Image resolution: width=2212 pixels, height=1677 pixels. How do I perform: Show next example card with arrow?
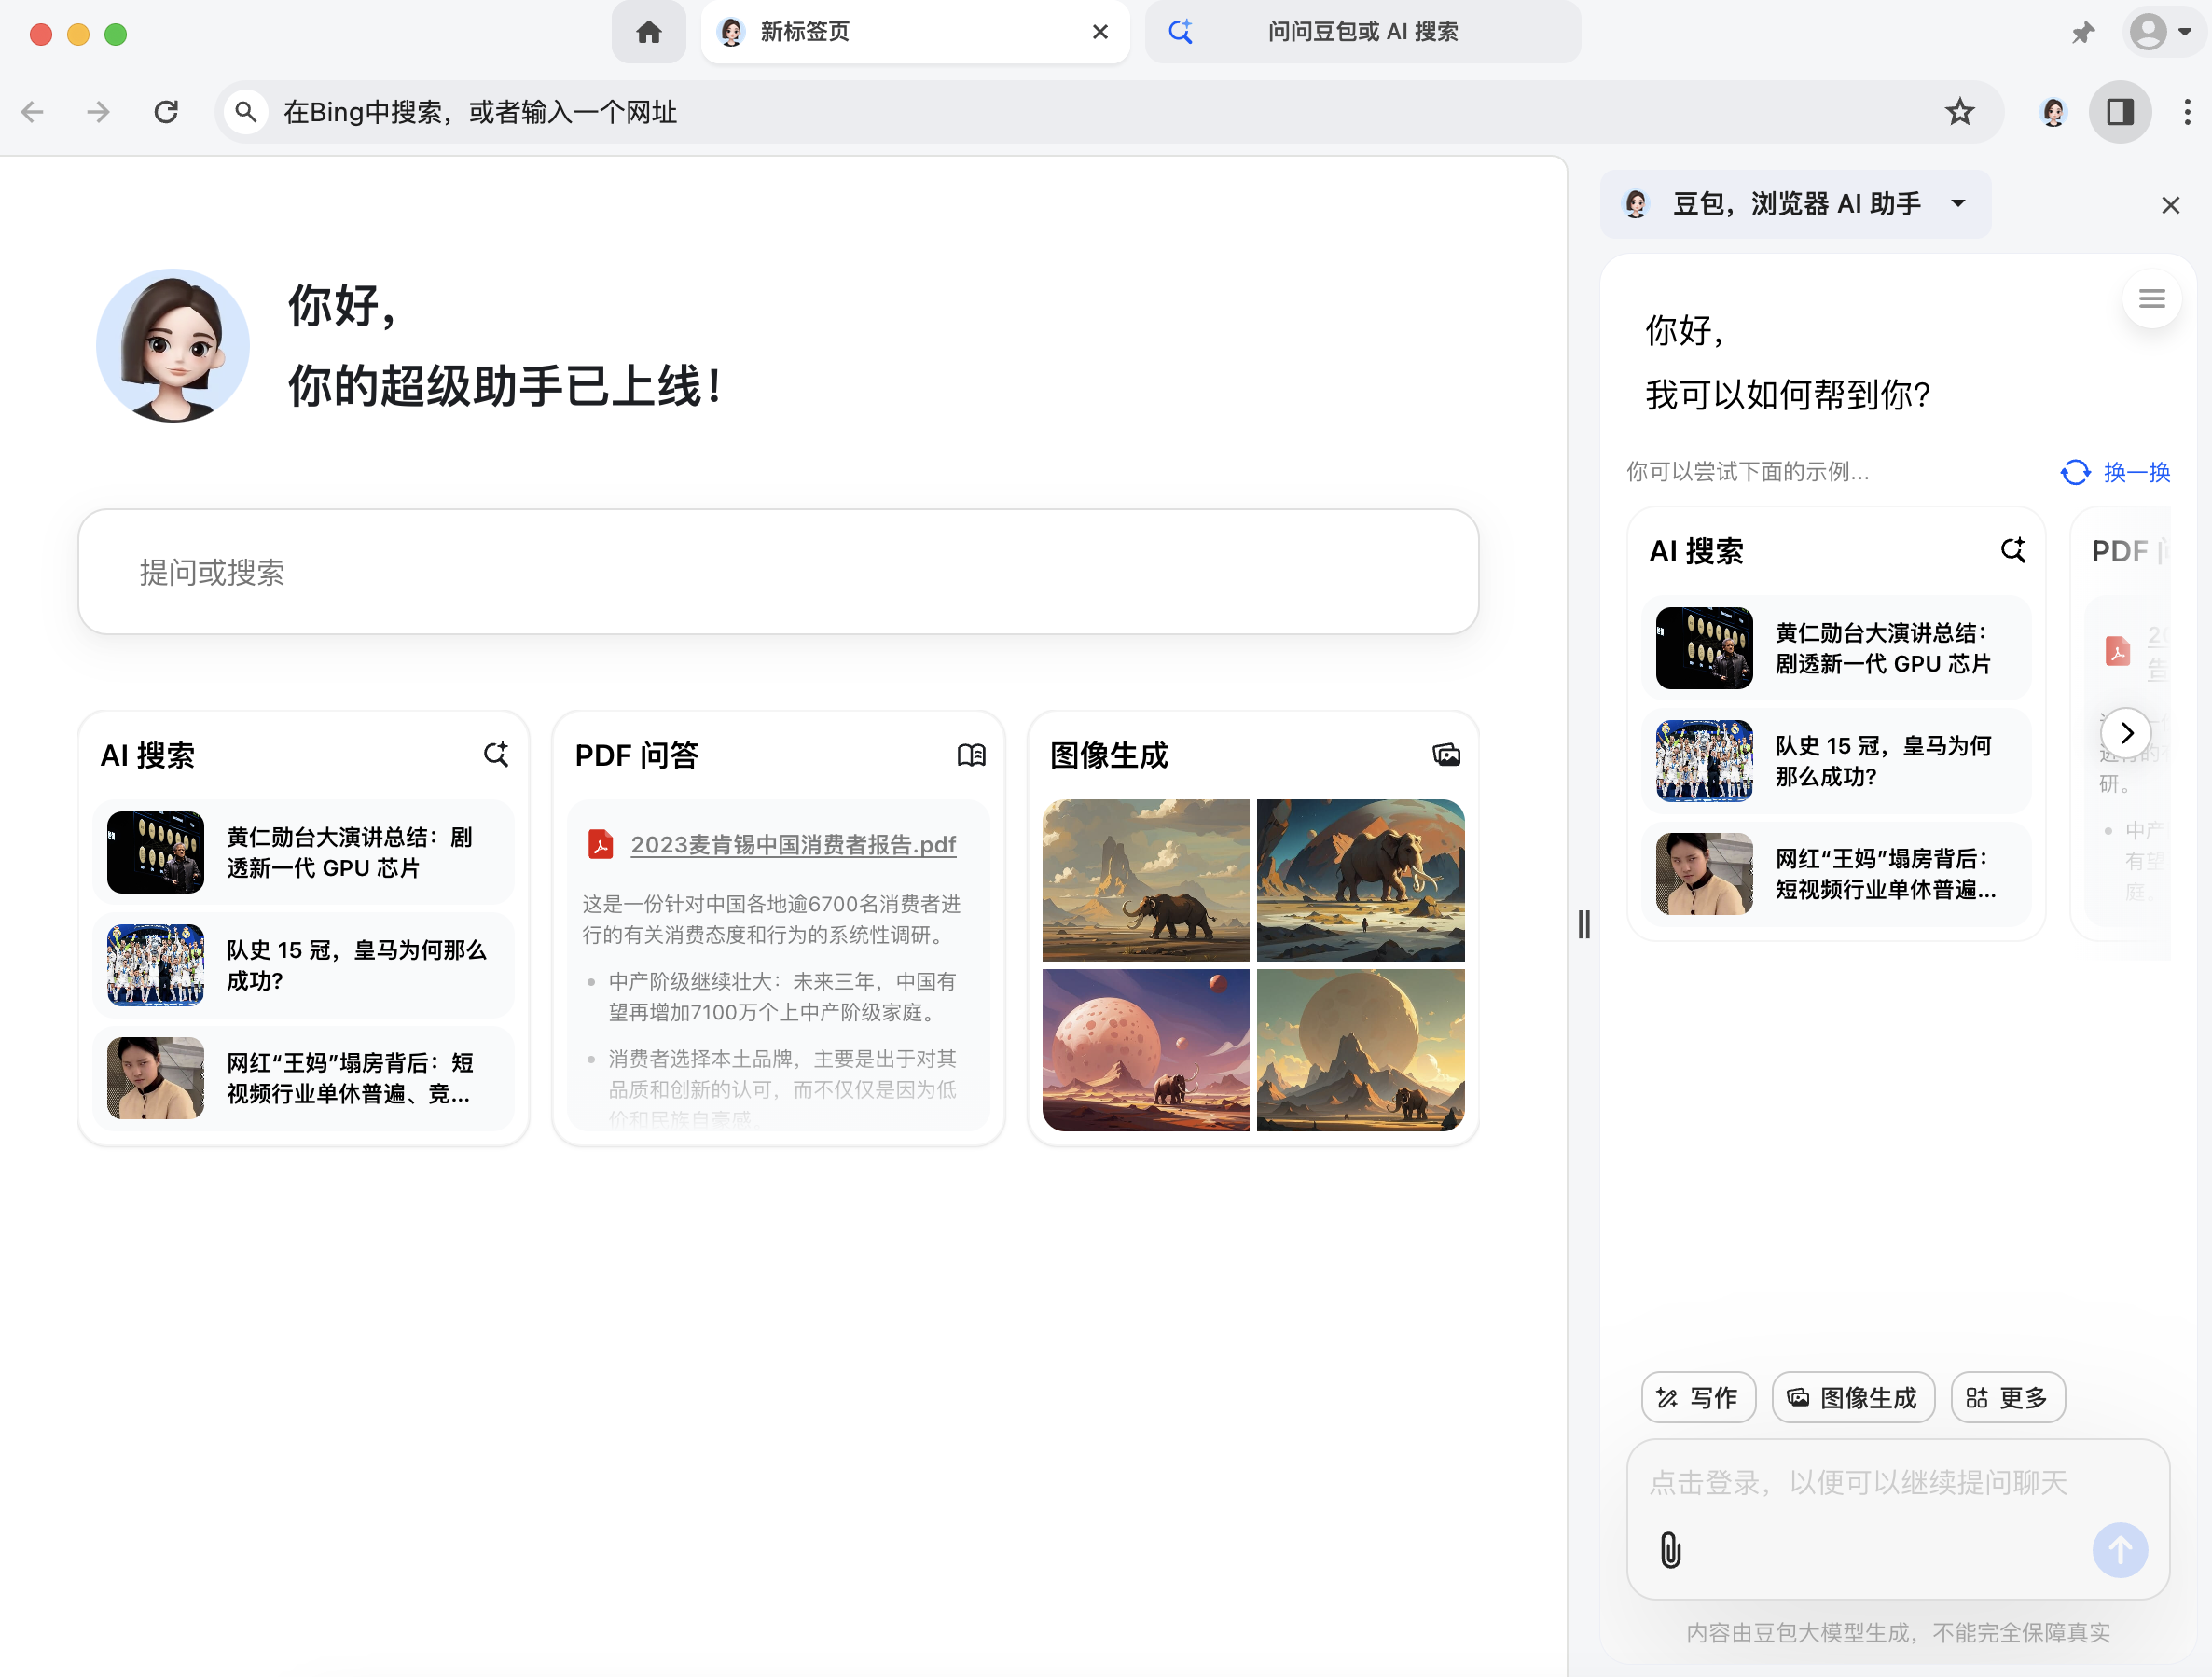coord(2126,733)
